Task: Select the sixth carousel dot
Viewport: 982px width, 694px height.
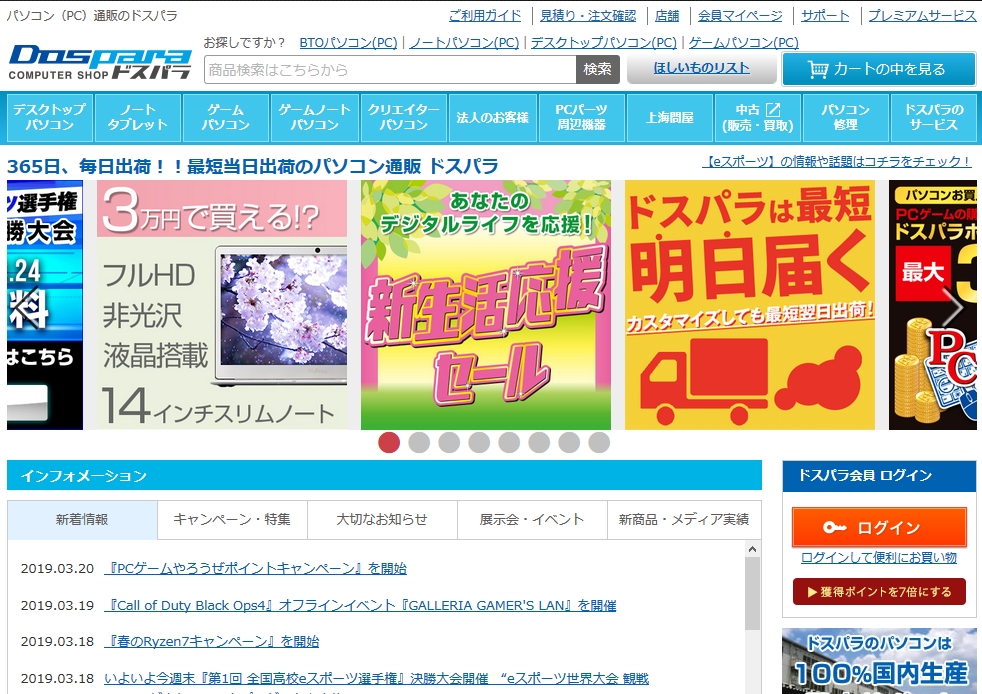Action: (539, 442)
